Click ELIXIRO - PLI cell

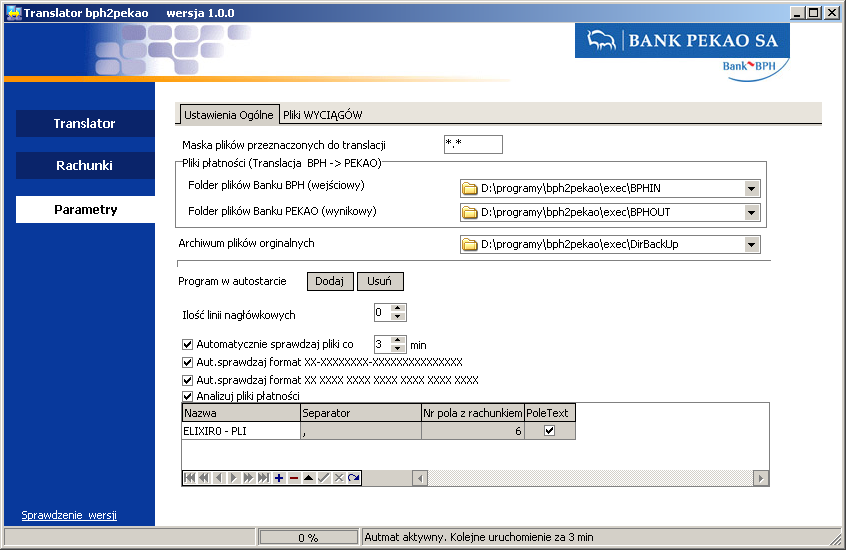(x=241, y=431)
